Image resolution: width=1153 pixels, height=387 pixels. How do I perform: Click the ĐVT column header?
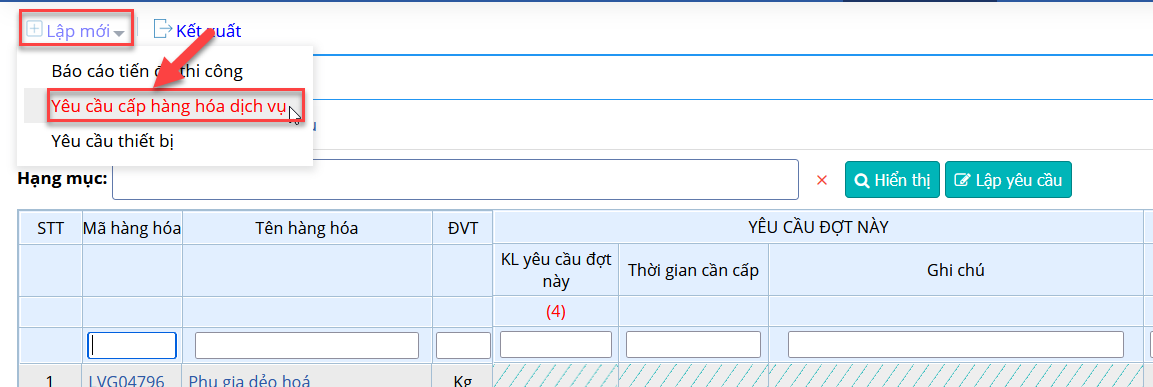[463, 228]
